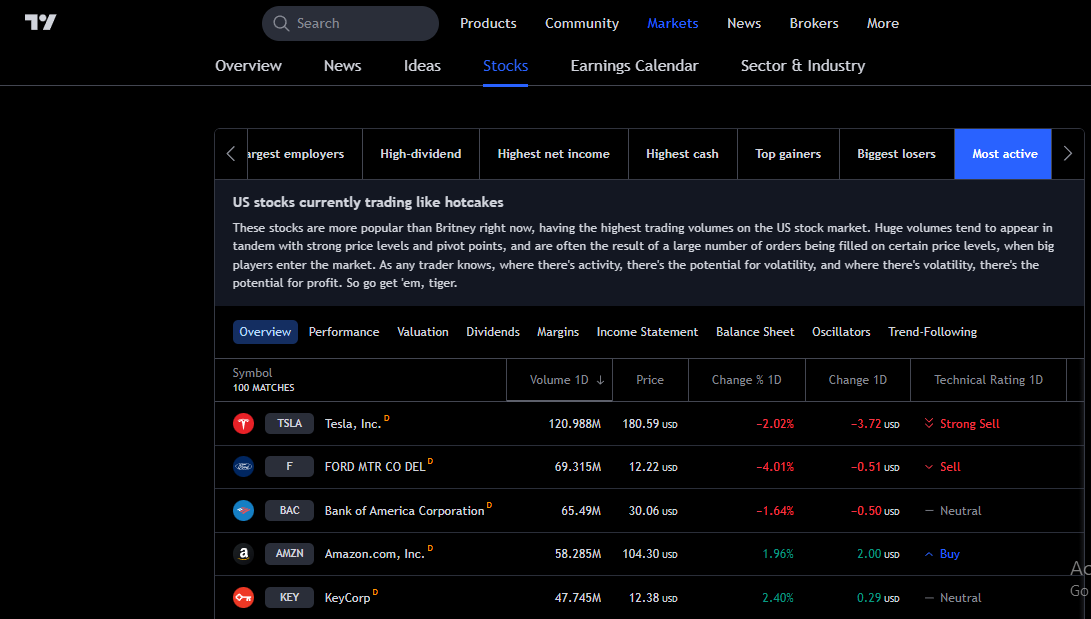Click the TradingView logo icon

(41, 23)
